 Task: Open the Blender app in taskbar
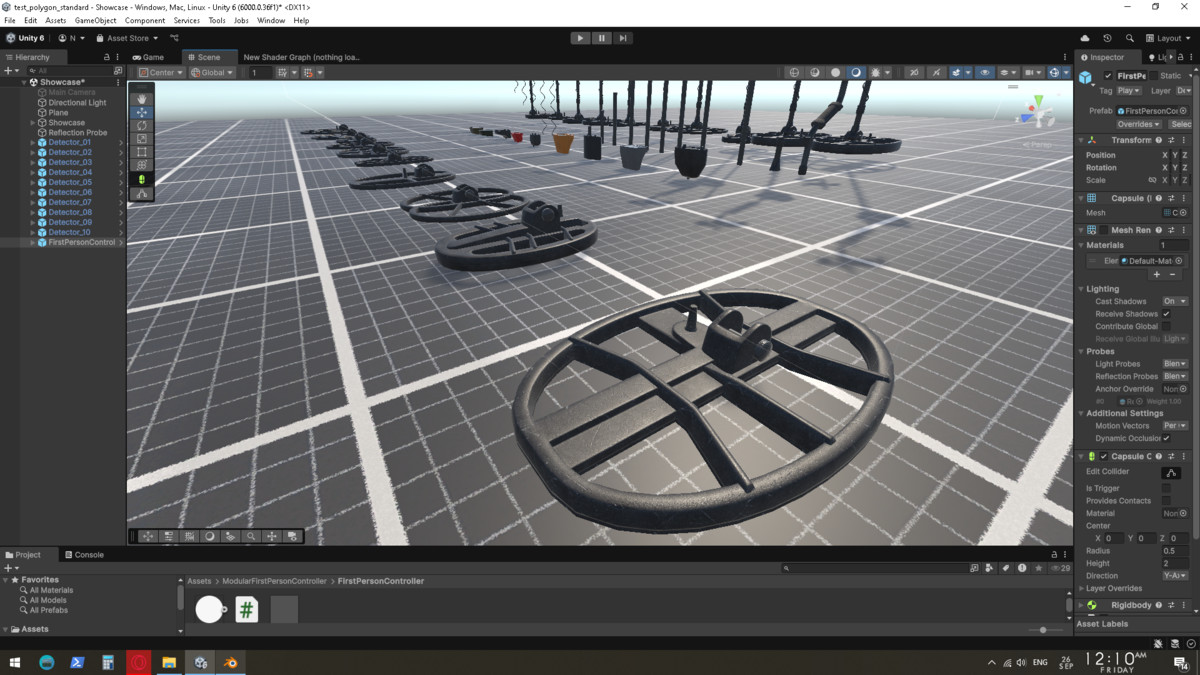(x=231, y=662)
